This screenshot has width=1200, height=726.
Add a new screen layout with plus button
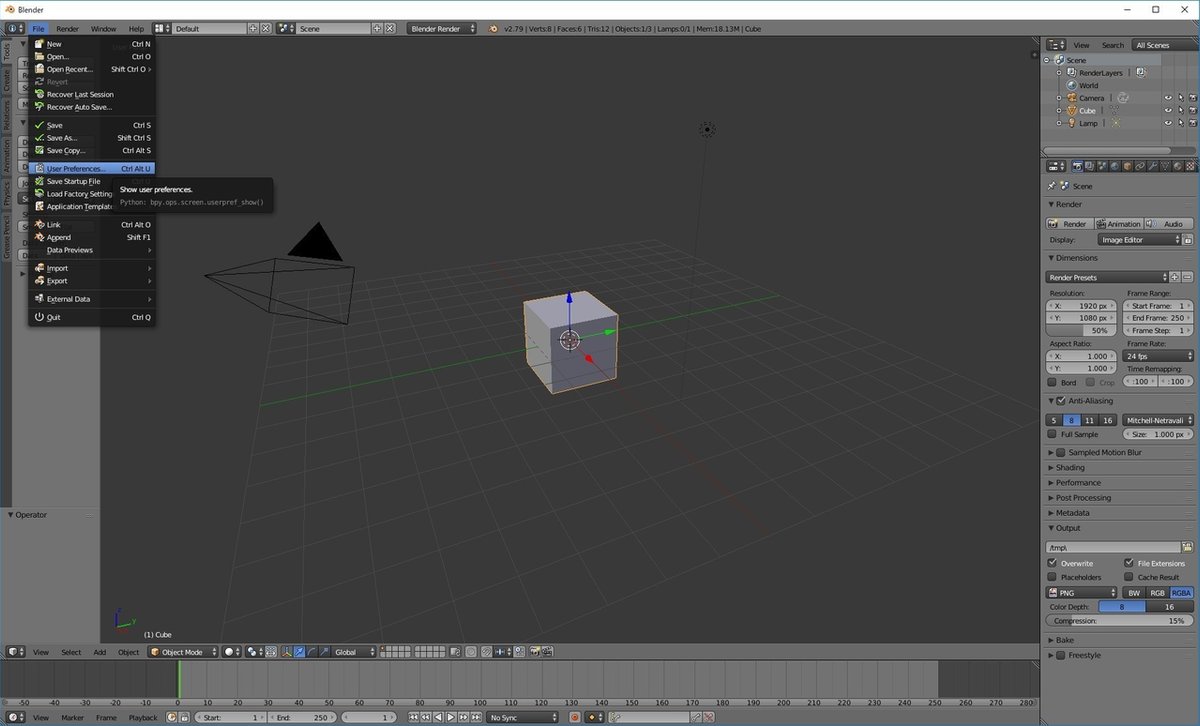(x=253, y=29)
